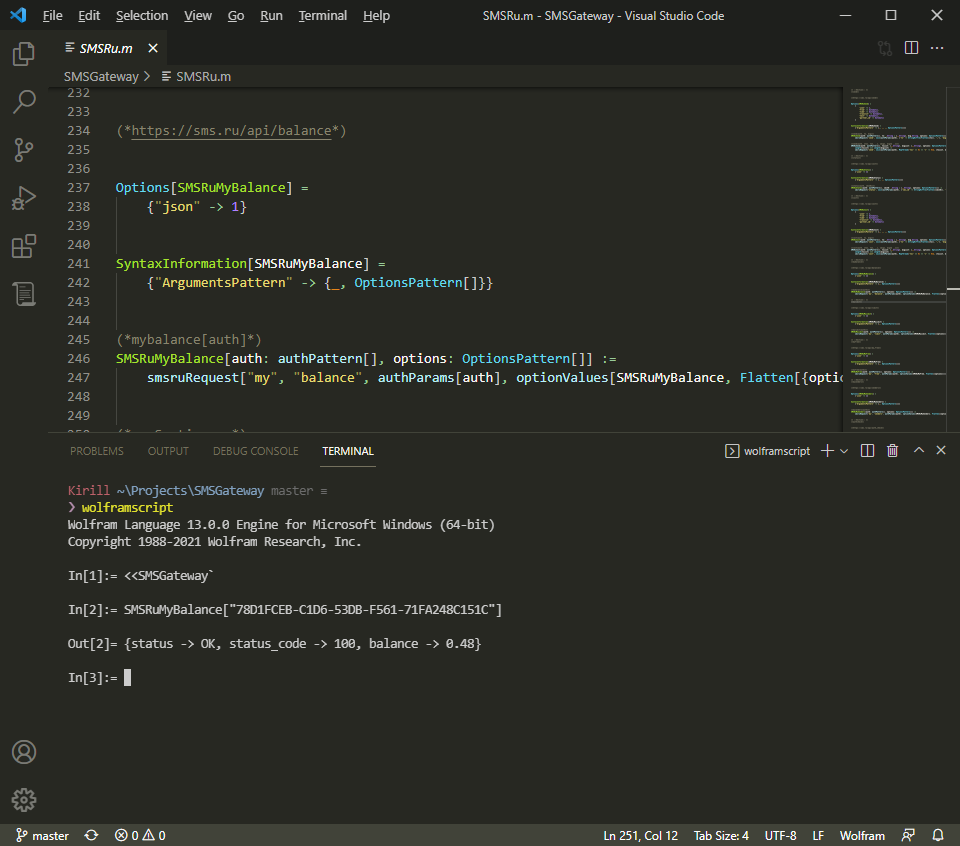Screen dimensions: 960x846
Task: Change indentation via Tab Size: 4
Action: (x=721, y=836)
